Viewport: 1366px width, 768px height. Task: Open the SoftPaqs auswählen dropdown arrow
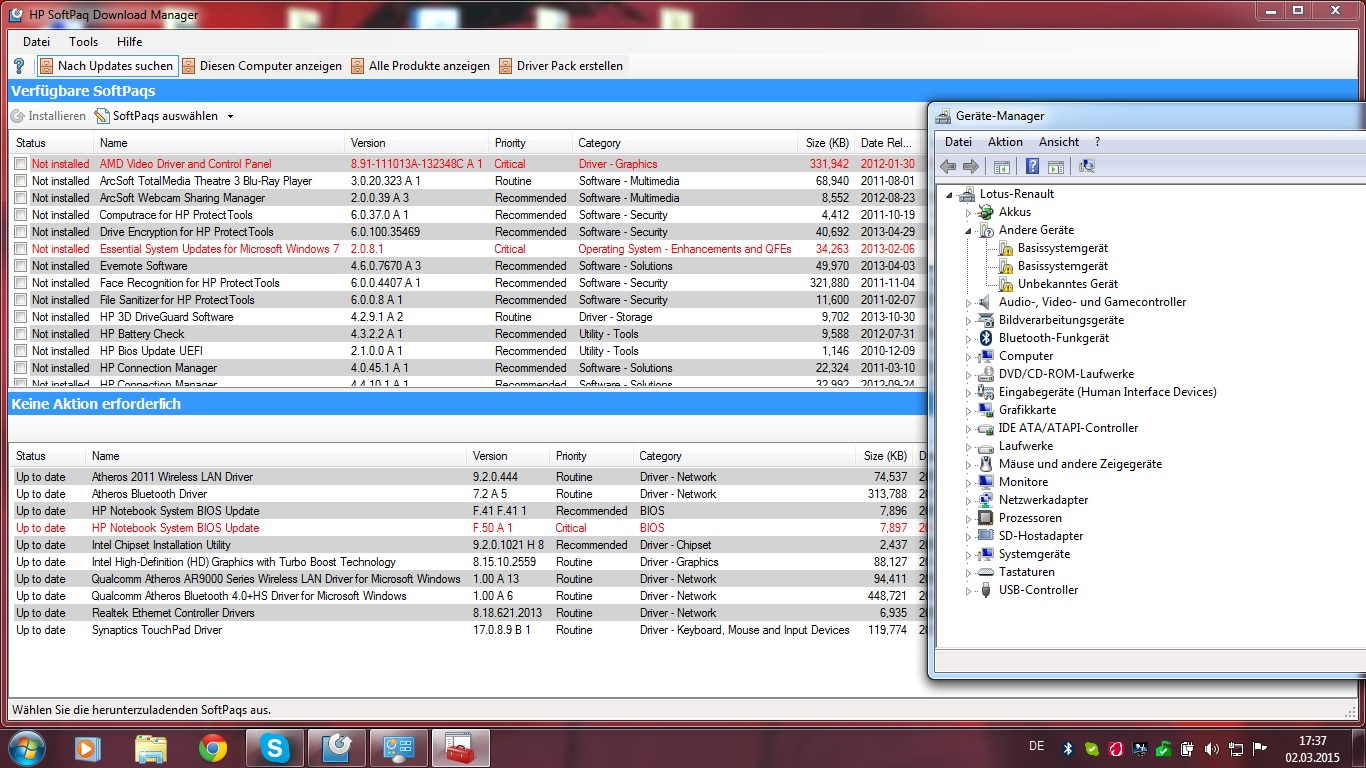point(230,116)
